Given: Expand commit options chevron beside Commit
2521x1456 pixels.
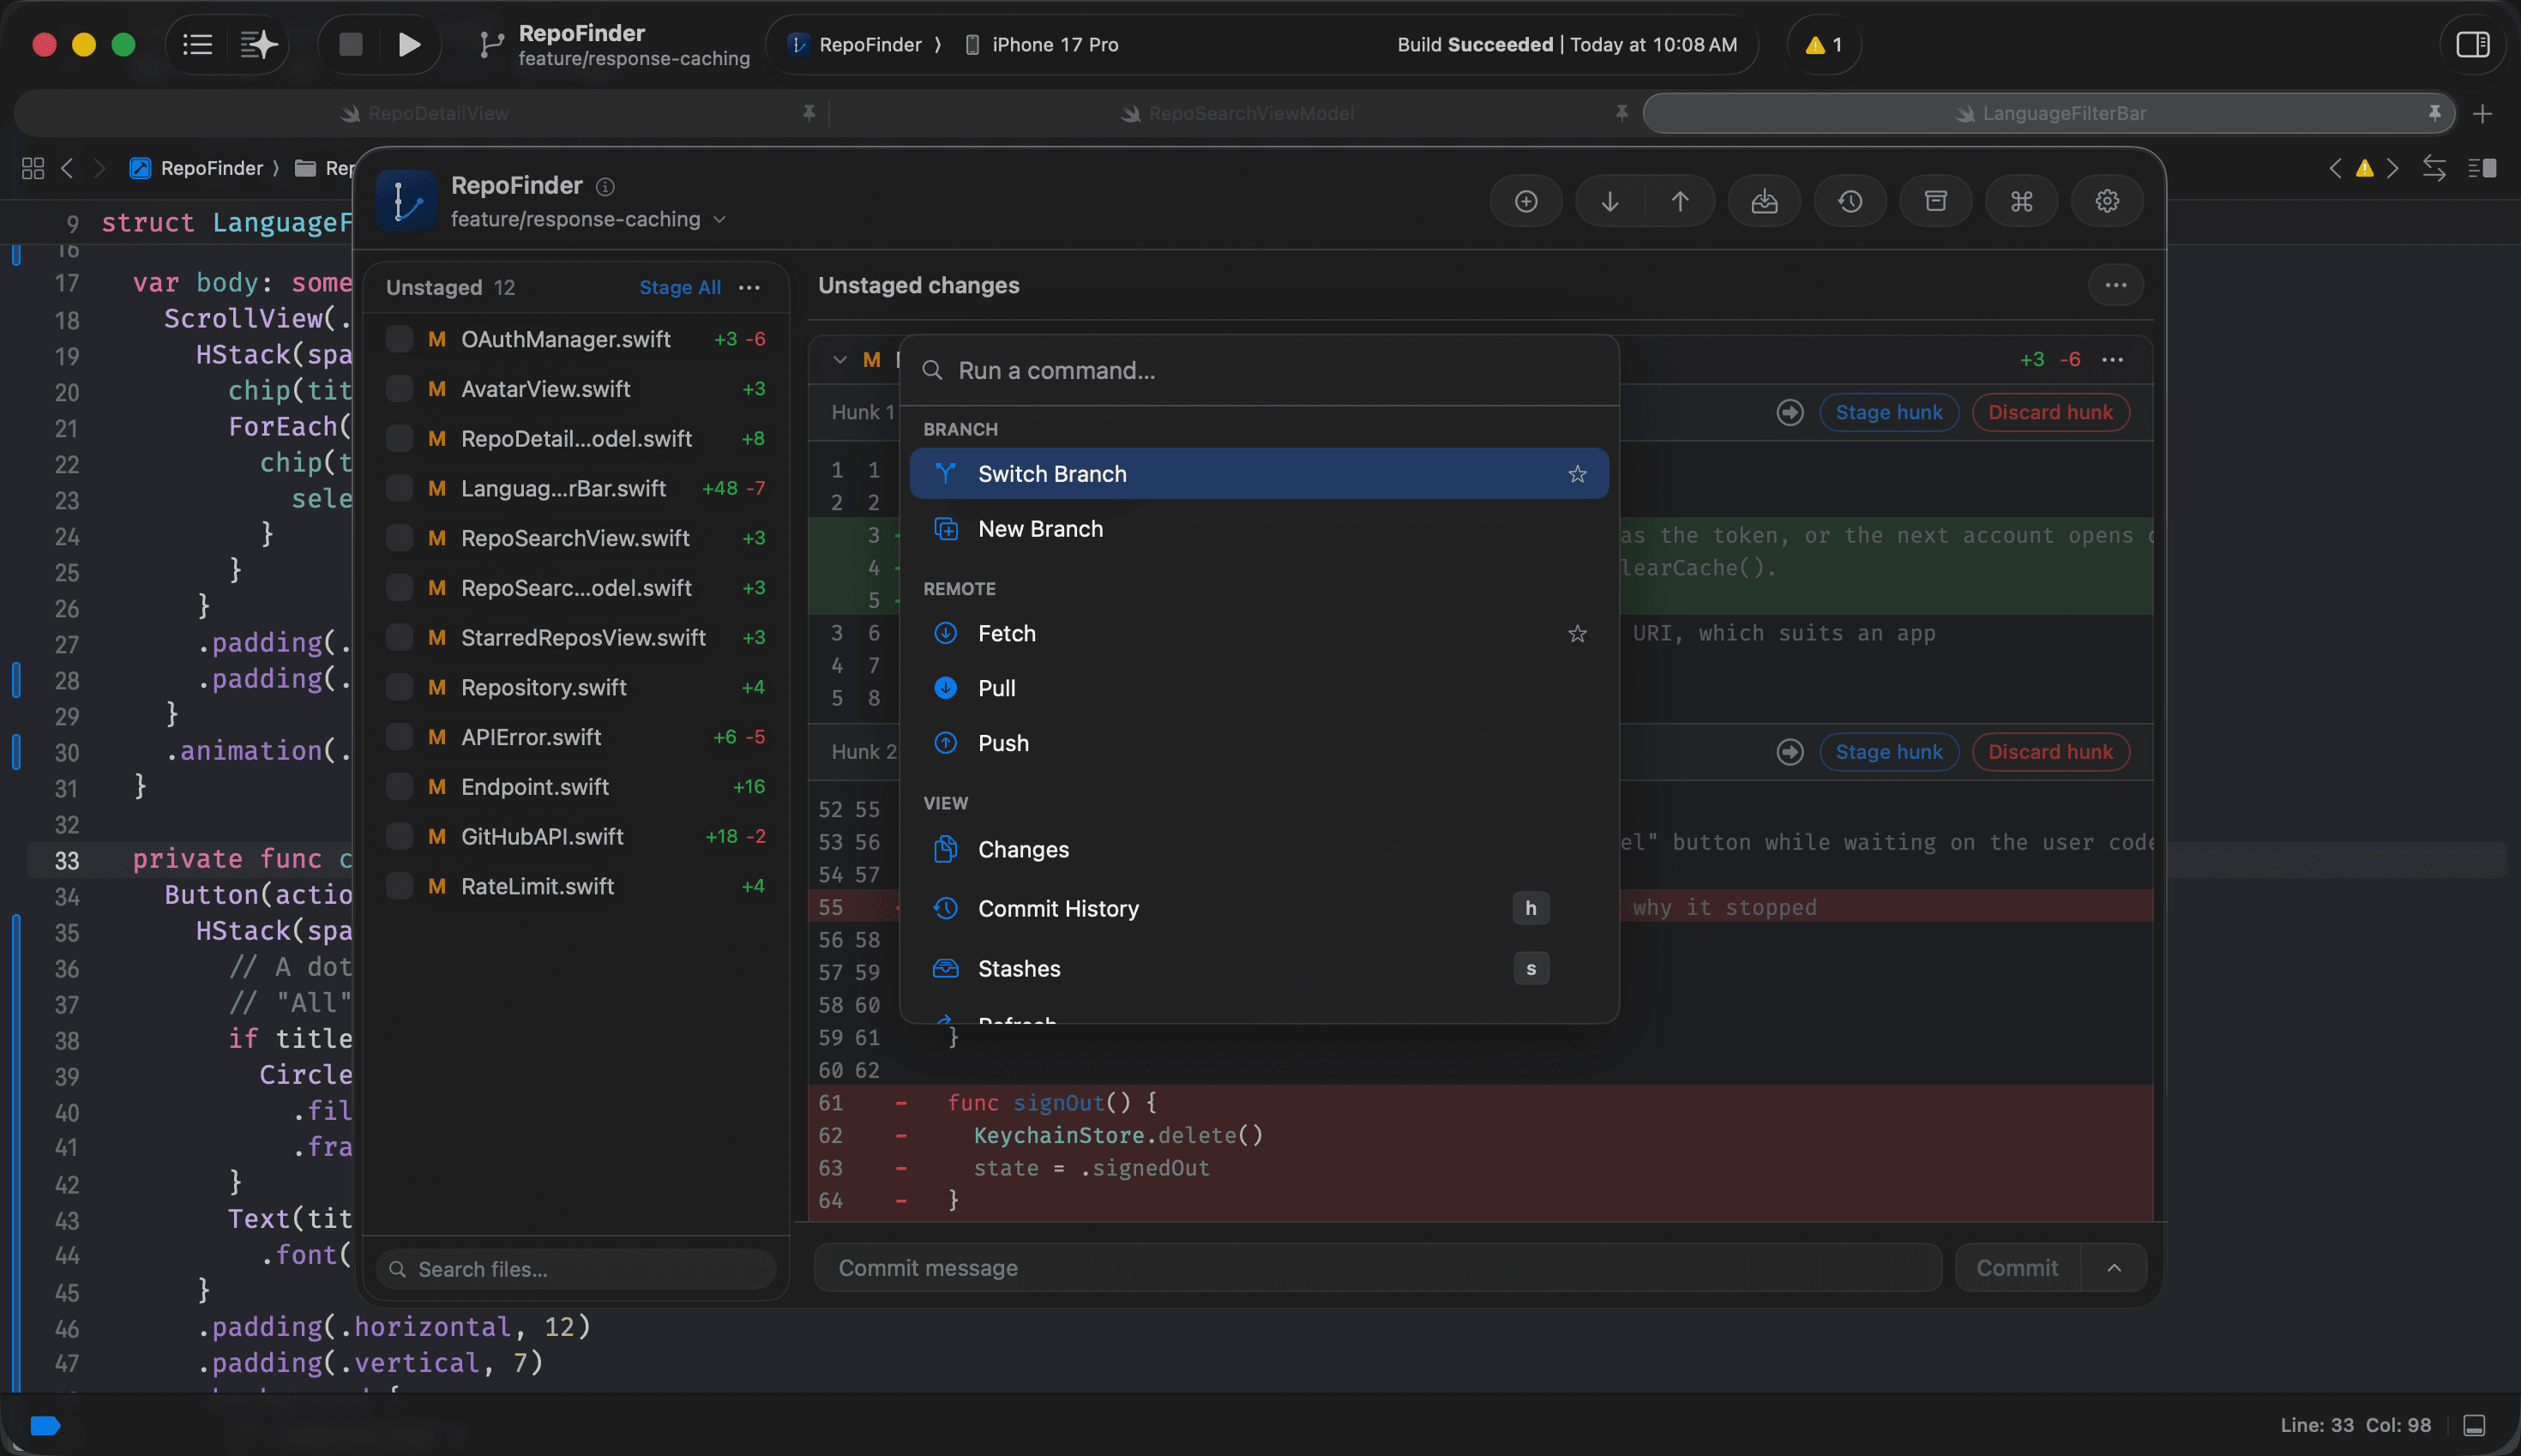Looking at the screenshot, I should tap(2113, 1267).
